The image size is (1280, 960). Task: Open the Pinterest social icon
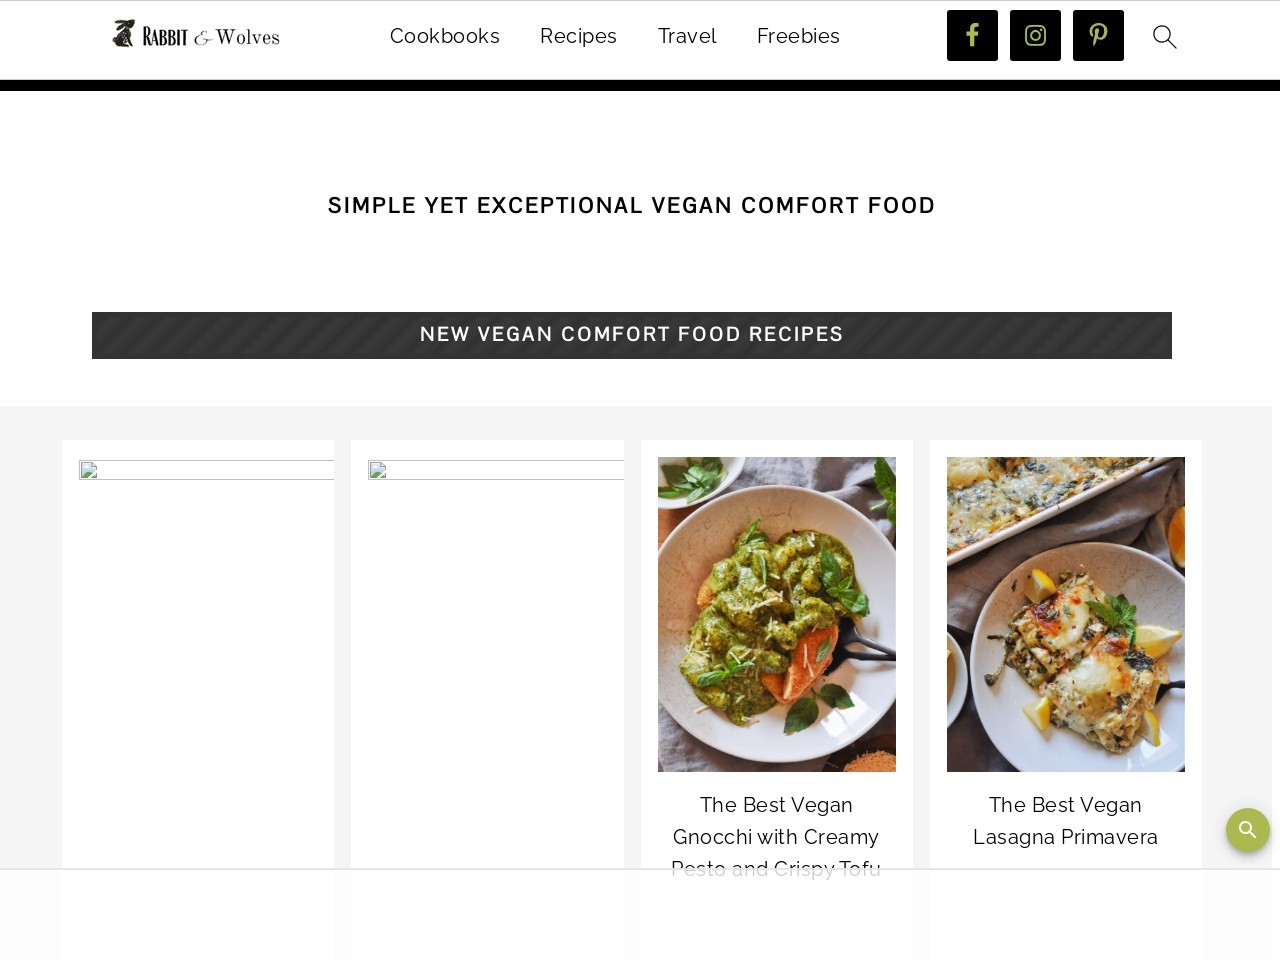1098,36
